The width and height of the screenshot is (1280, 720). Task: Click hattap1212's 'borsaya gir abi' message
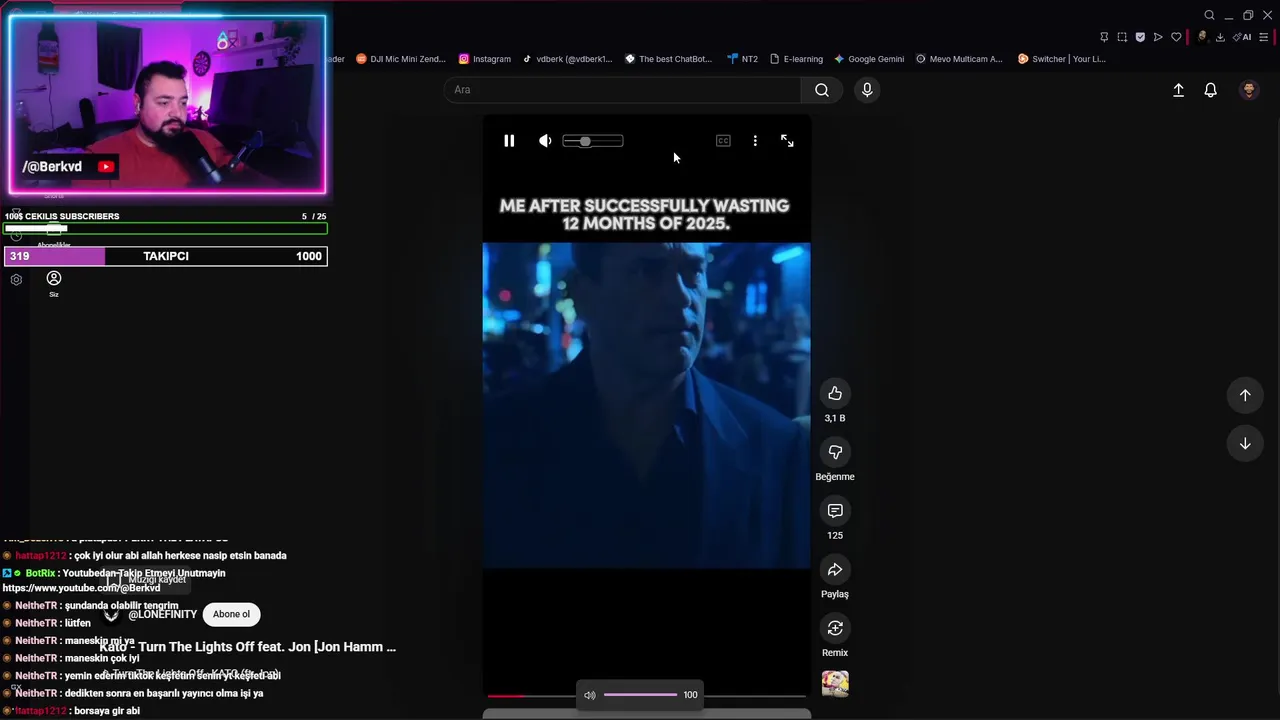click(x=106, y=711)
